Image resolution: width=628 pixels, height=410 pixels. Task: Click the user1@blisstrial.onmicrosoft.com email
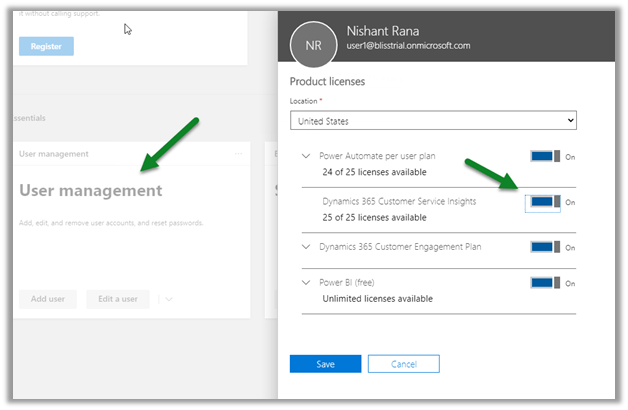tap(408, 46)
